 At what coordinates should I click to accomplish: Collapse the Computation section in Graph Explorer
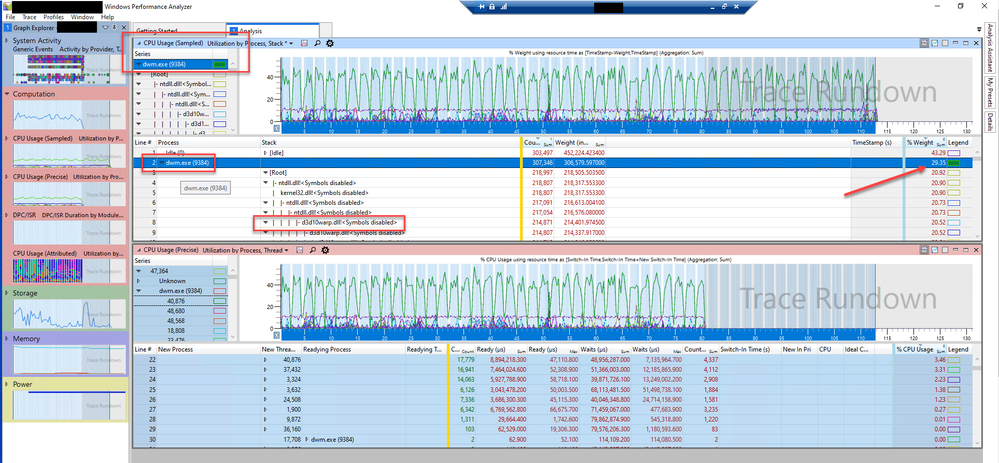(x=7, y=94)
